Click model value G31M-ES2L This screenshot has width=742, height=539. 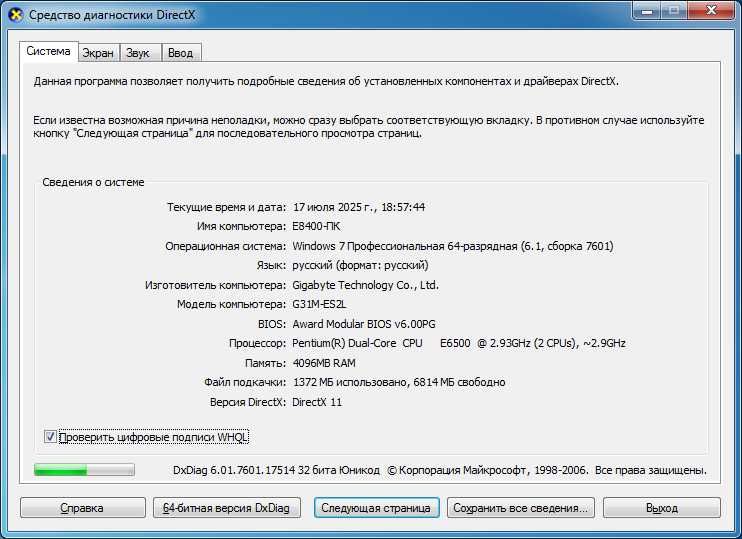click(x=319, y=304)
